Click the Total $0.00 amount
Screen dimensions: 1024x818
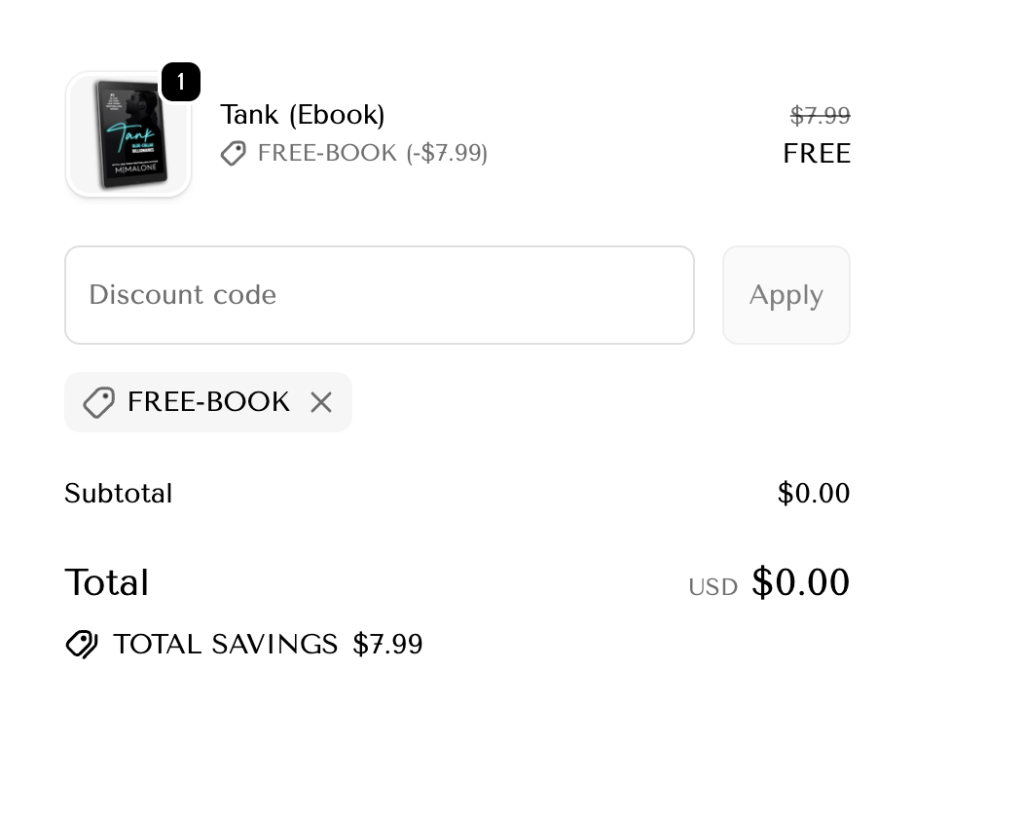click(800, 582)
